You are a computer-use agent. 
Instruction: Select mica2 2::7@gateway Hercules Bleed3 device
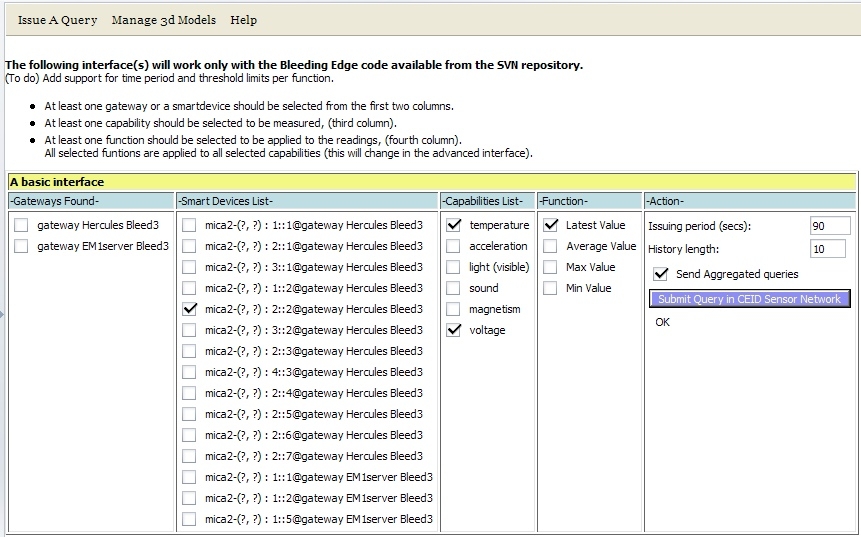189,456
